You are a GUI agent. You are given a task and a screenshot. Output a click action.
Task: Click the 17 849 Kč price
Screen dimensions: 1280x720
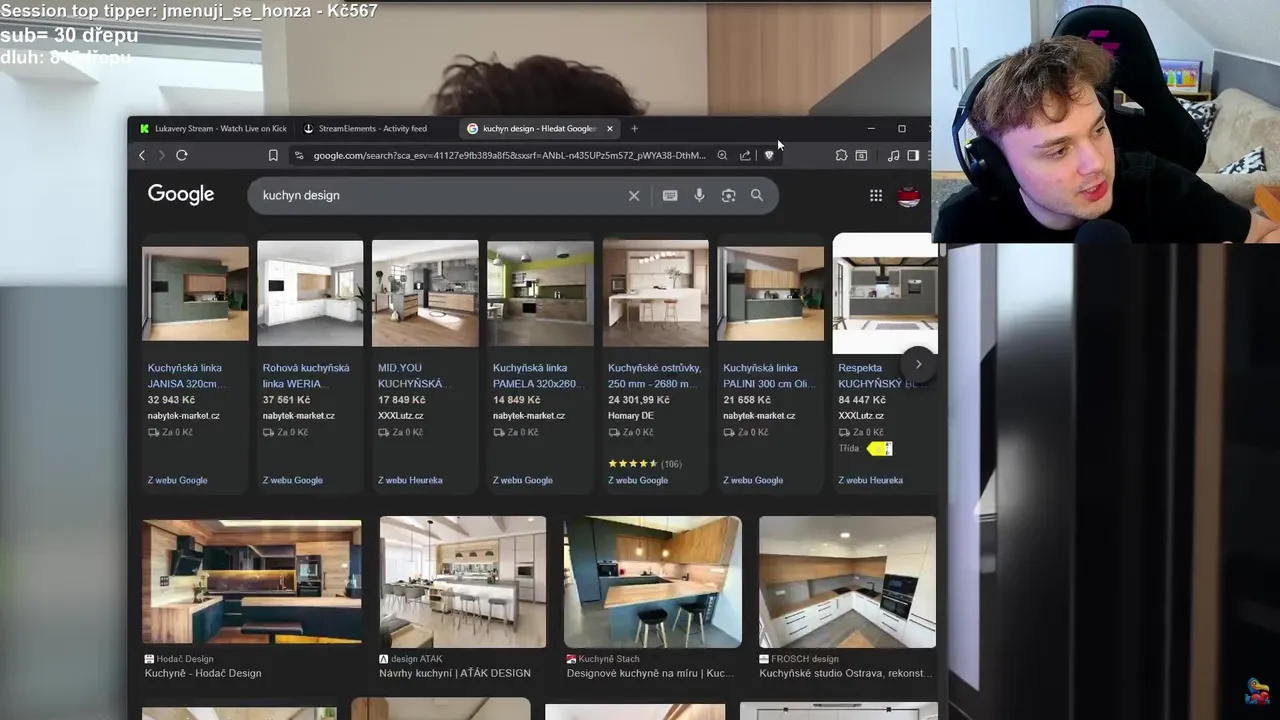pos(401,400)
